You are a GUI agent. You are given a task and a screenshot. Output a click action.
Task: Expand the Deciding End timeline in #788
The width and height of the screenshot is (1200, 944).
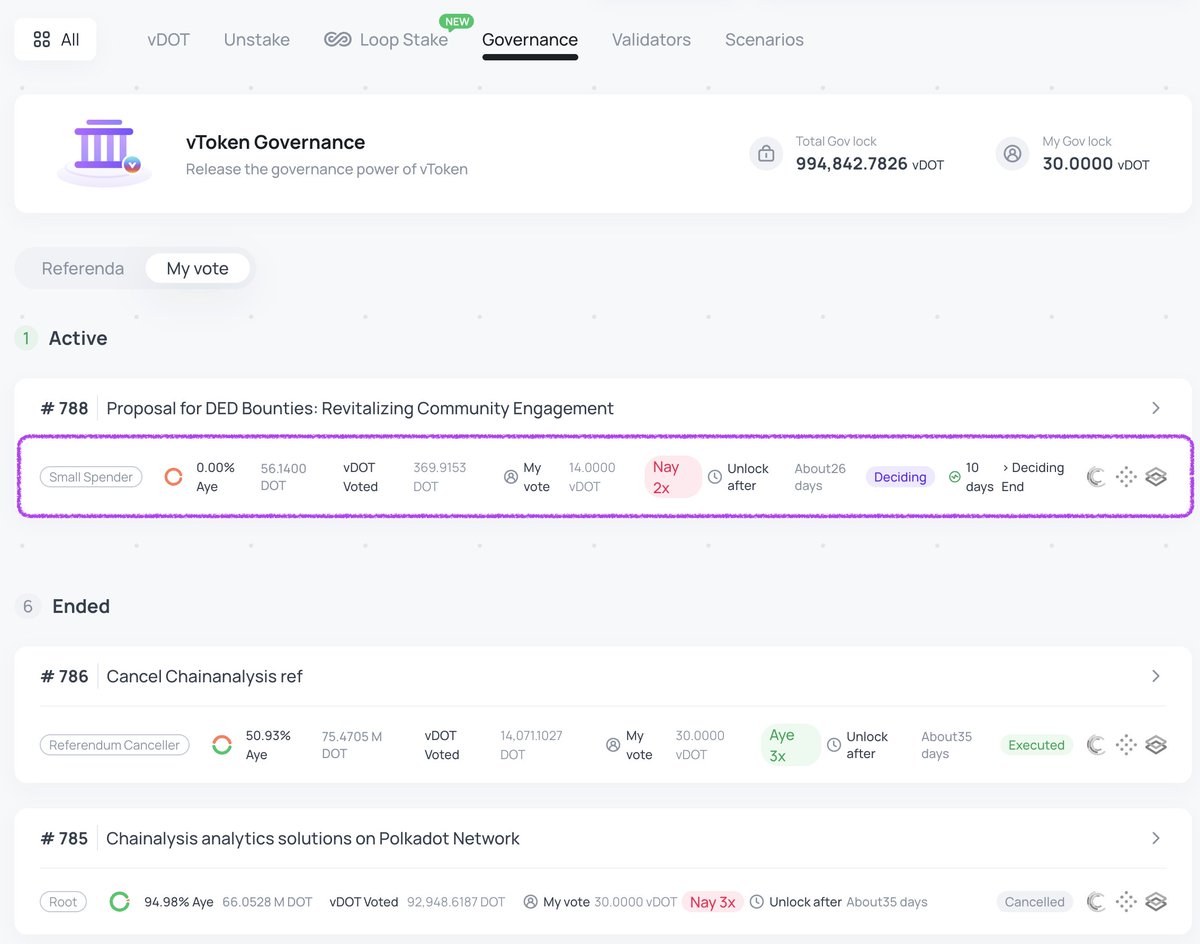(1032, 477)
